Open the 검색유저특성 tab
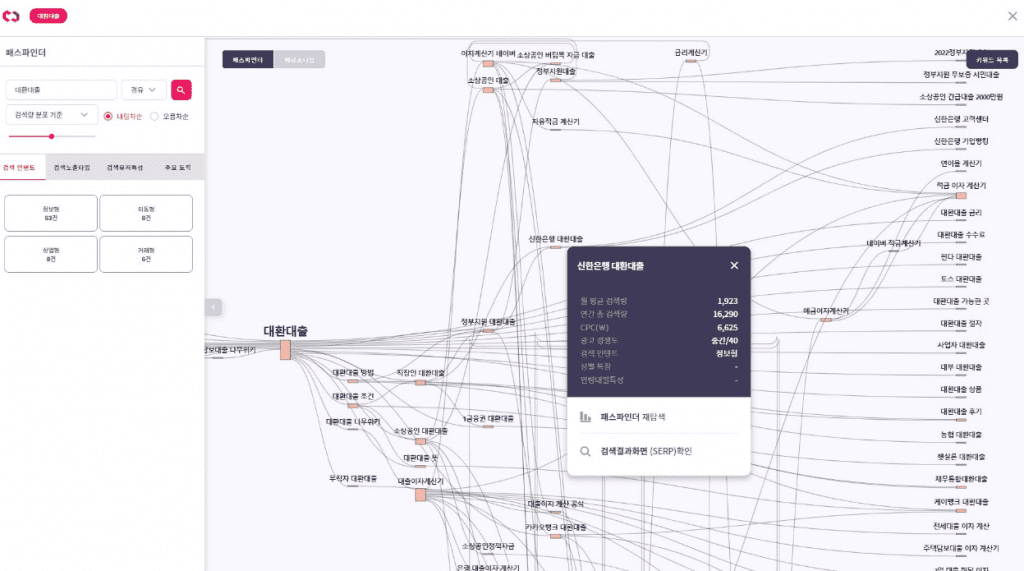This screenshot has width=1024, height=571. pos(125,167)
